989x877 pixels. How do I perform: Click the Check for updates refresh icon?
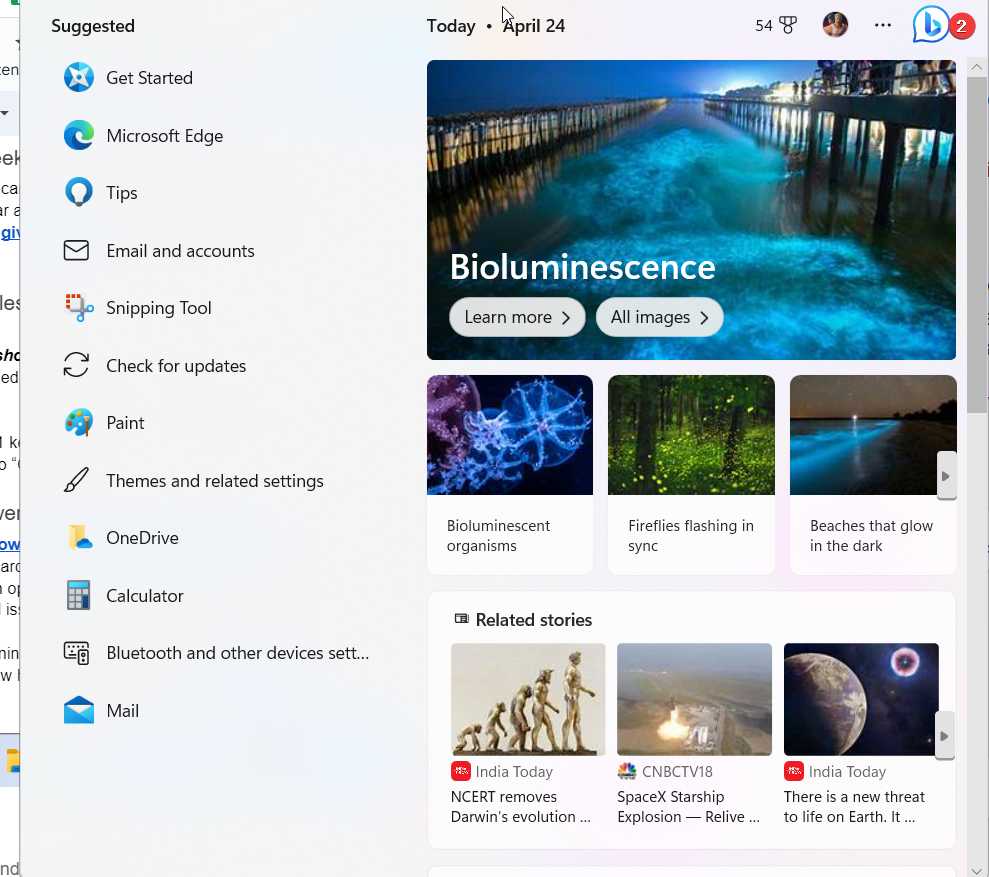pyautogui.click(x=76, y=365)
